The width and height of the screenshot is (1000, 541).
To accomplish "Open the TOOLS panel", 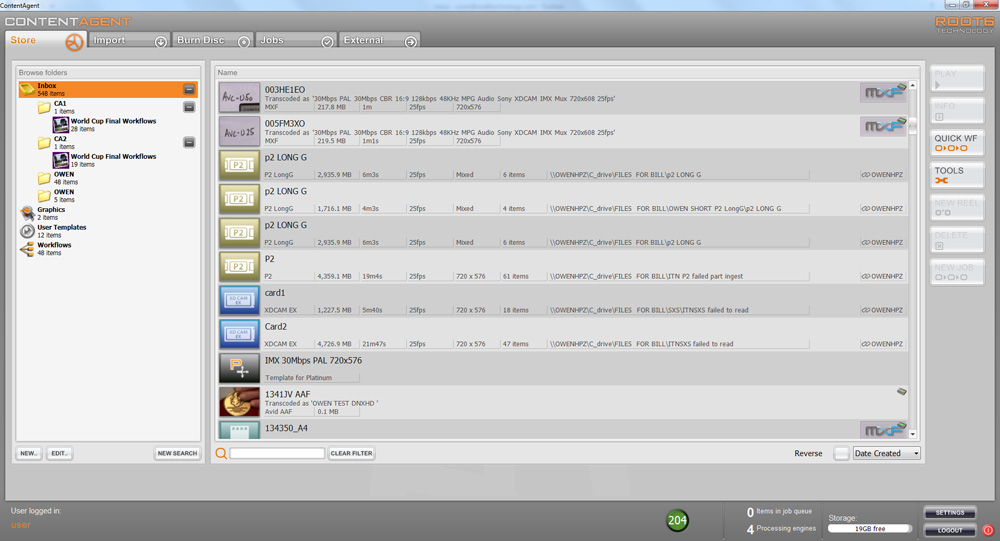I will point(957,175).
